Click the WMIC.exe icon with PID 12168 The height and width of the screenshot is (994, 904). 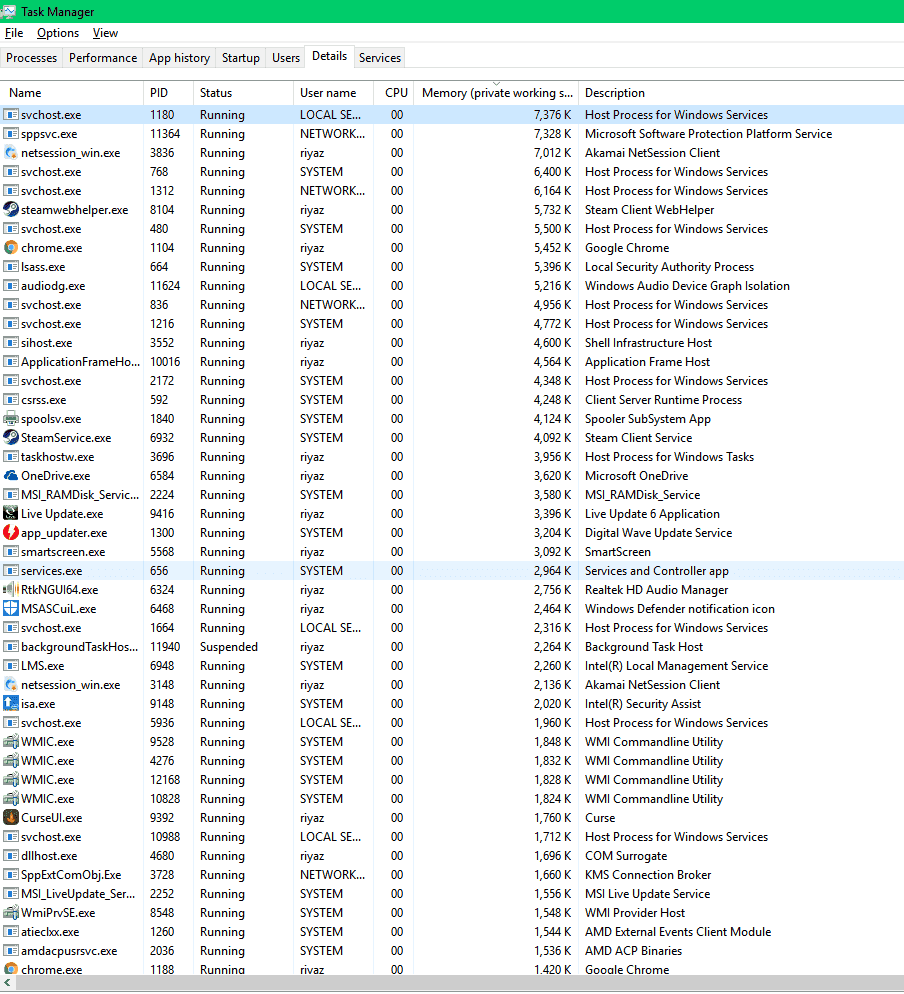10,780
